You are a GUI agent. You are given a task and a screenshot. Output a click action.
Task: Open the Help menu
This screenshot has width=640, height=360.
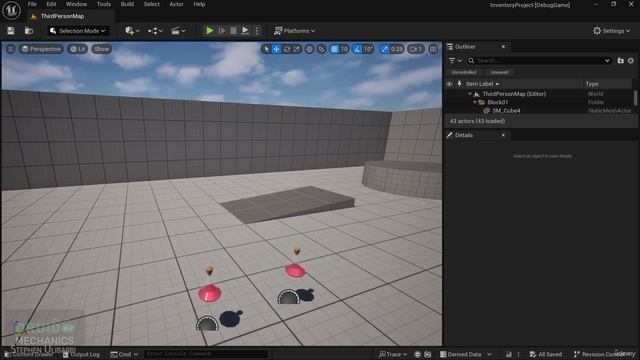(x=199, y=4)
